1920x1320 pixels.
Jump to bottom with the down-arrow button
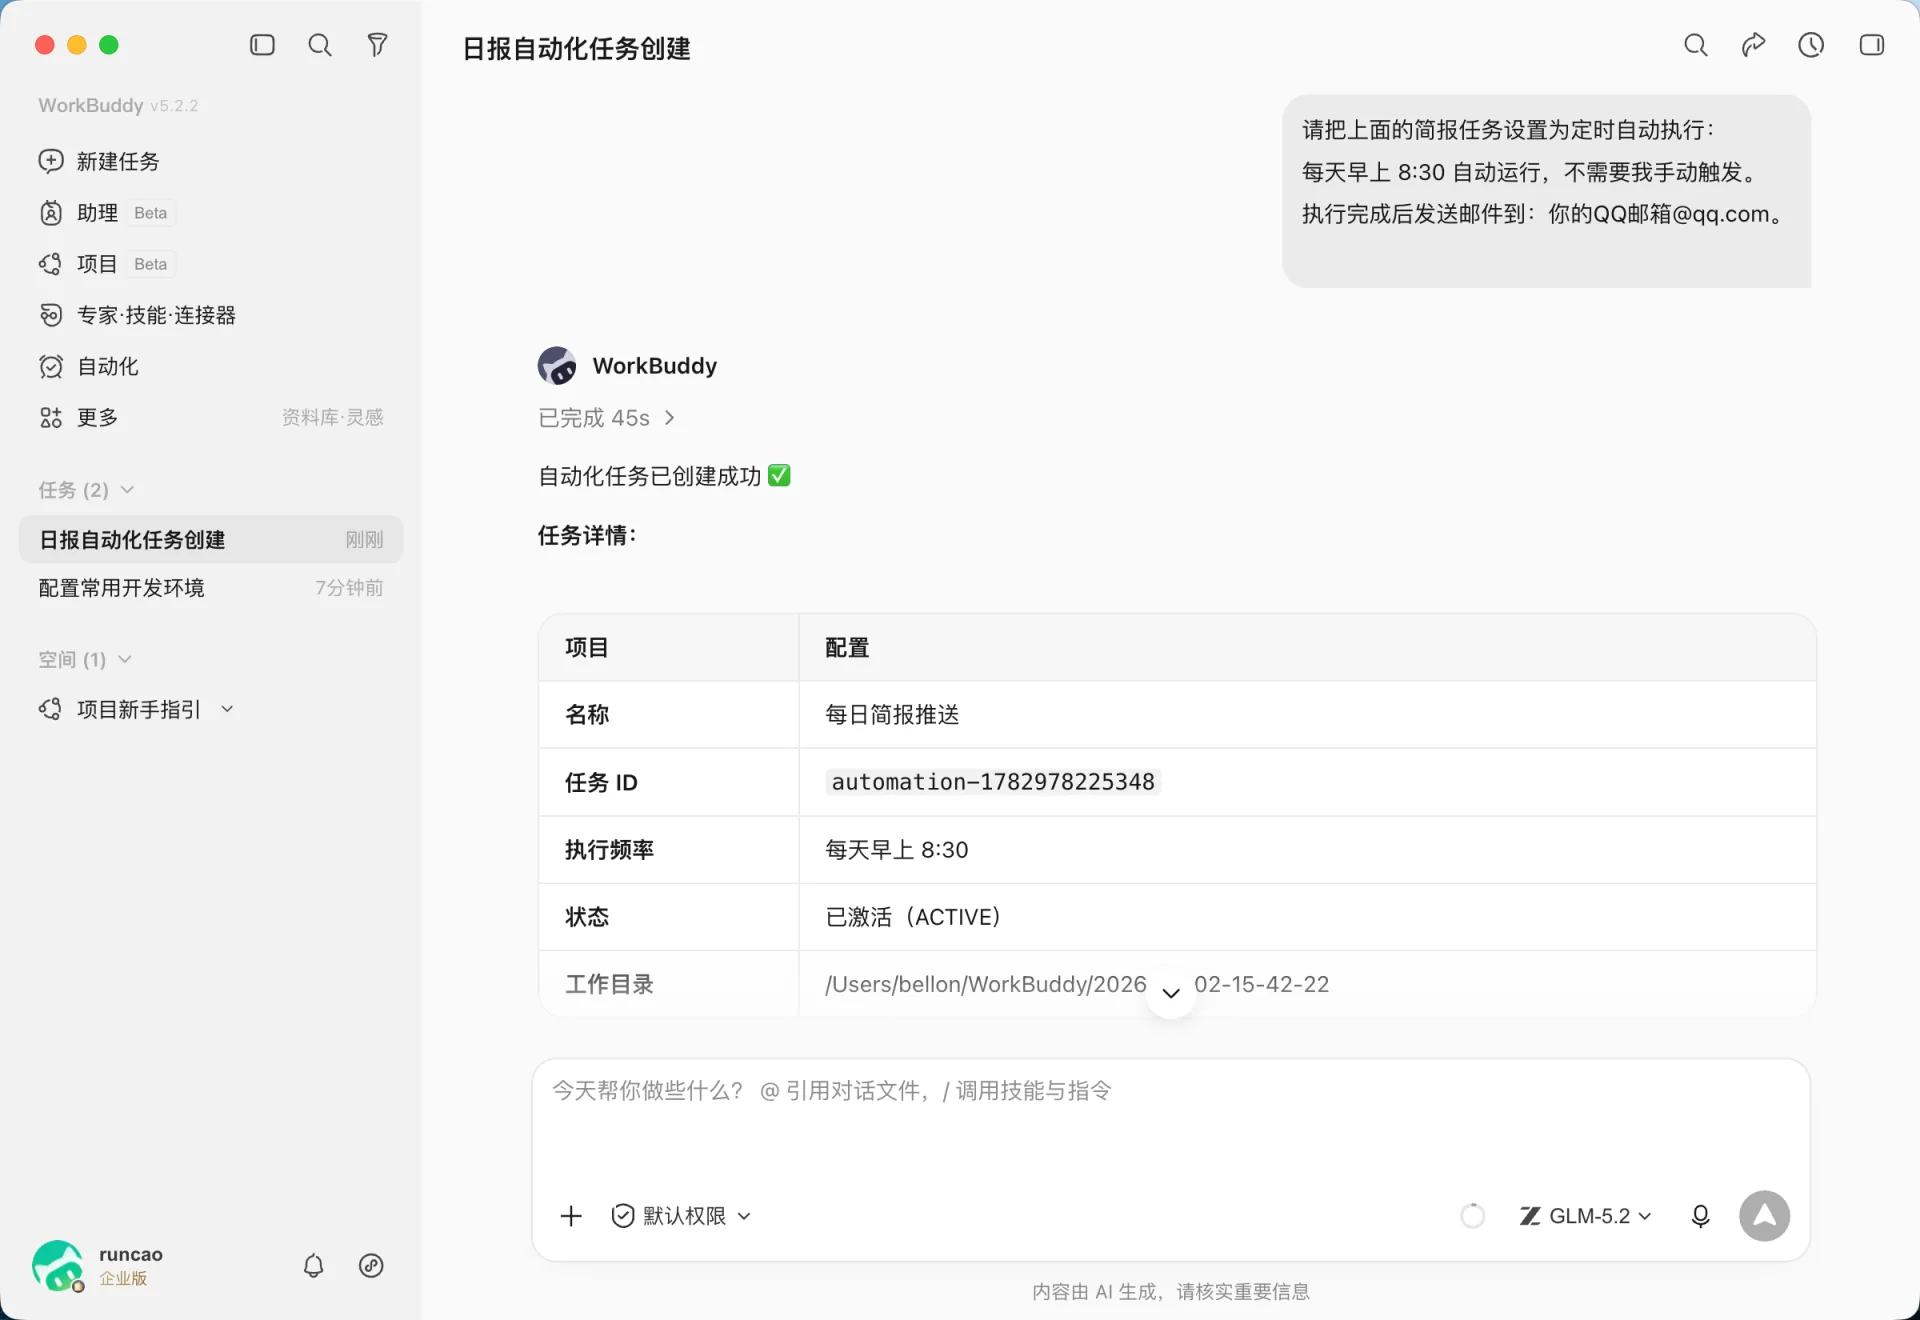[x=1171, y=993]
